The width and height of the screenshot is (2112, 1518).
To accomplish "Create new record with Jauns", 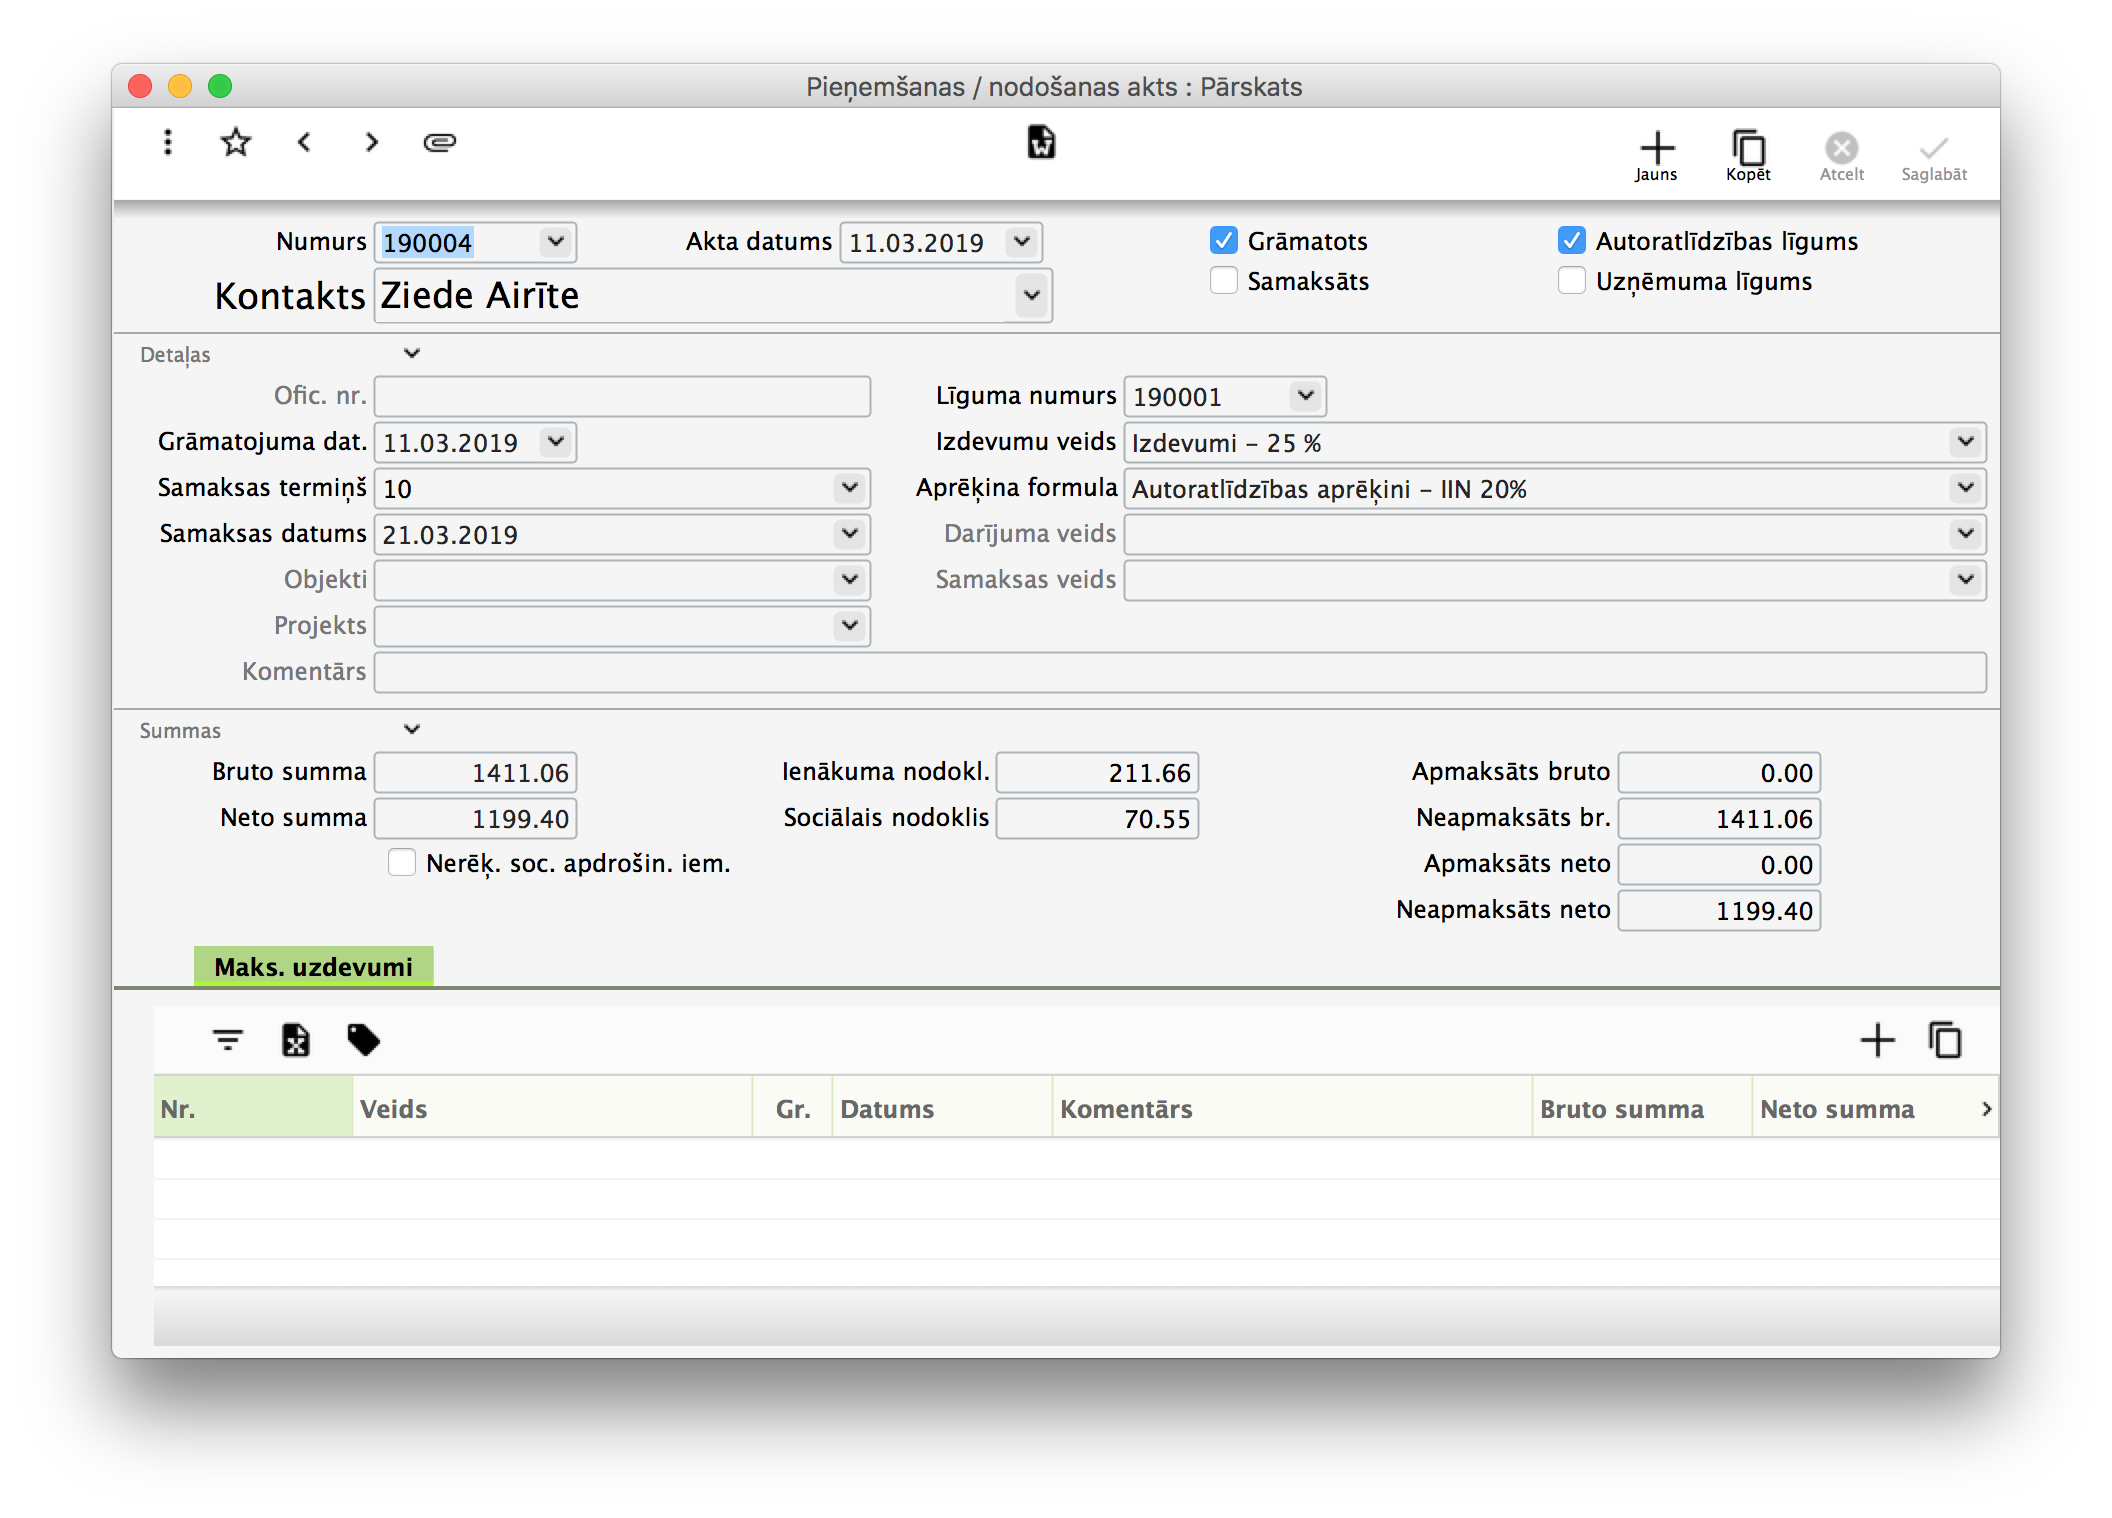I will pos(1656,156).
